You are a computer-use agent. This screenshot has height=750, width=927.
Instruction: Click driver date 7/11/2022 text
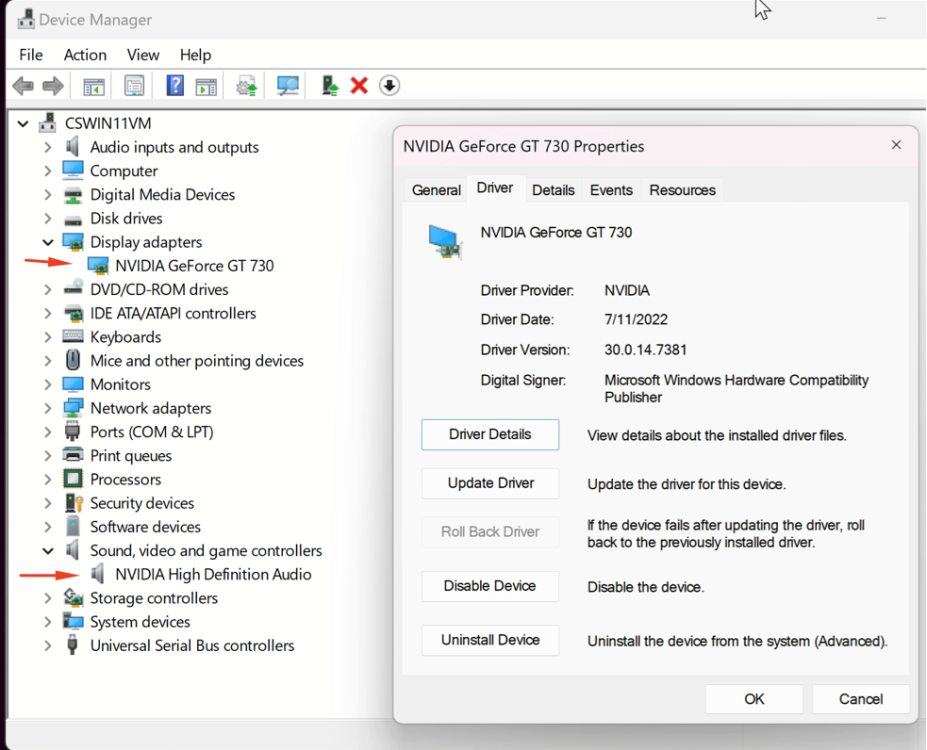[x=636, y=320]
